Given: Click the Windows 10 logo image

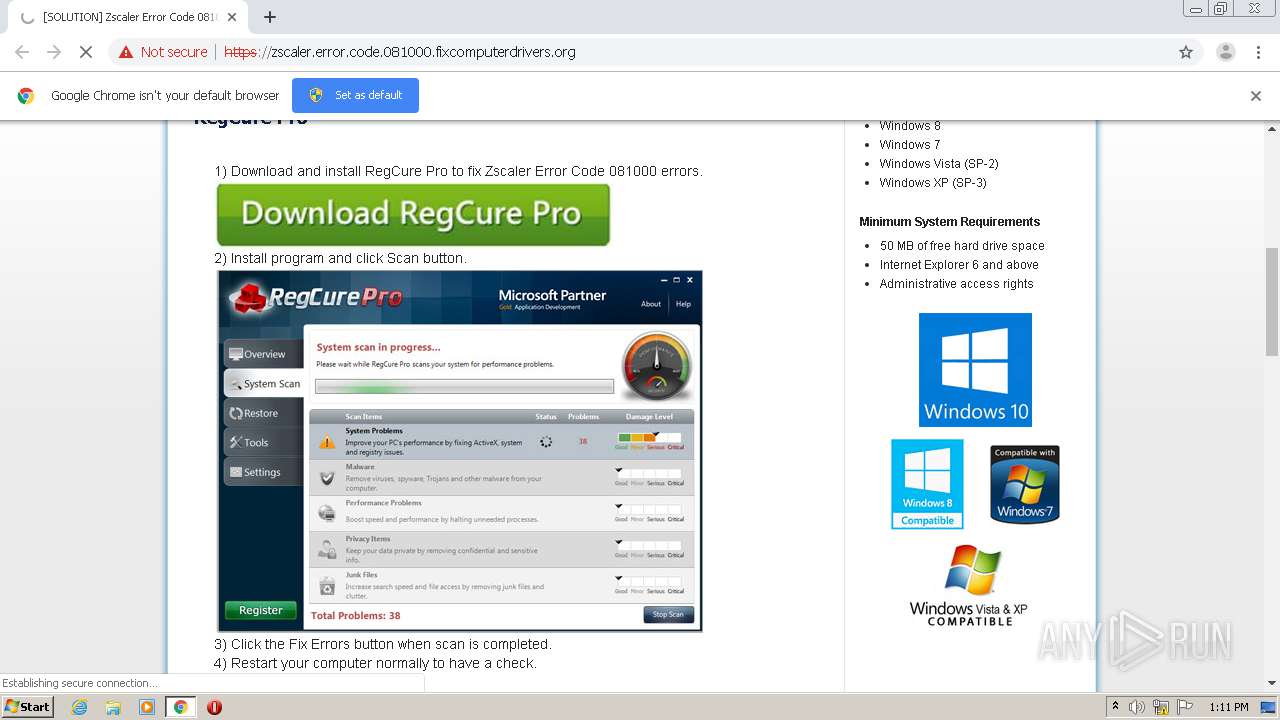Looking at the screenshot, I should [x=975, y=370].
